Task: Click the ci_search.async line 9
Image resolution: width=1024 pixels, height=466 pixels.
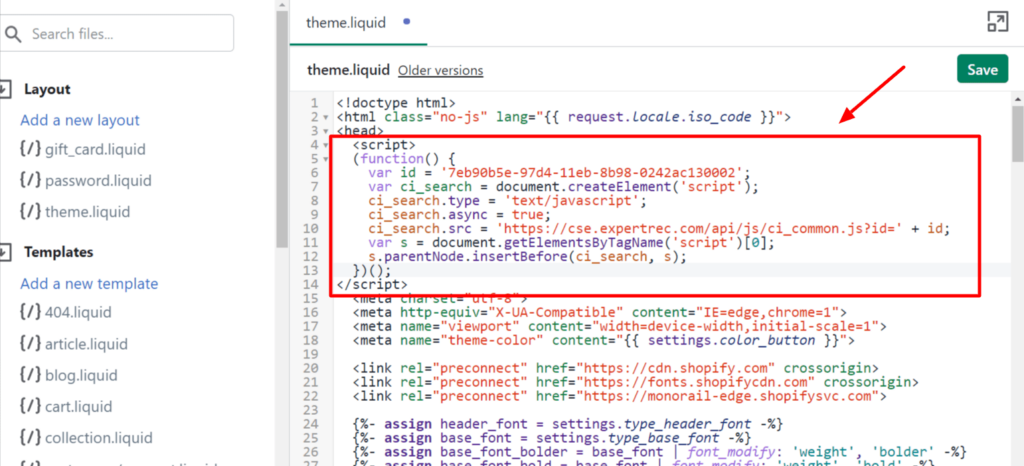Action: click(x=460, y=215)
